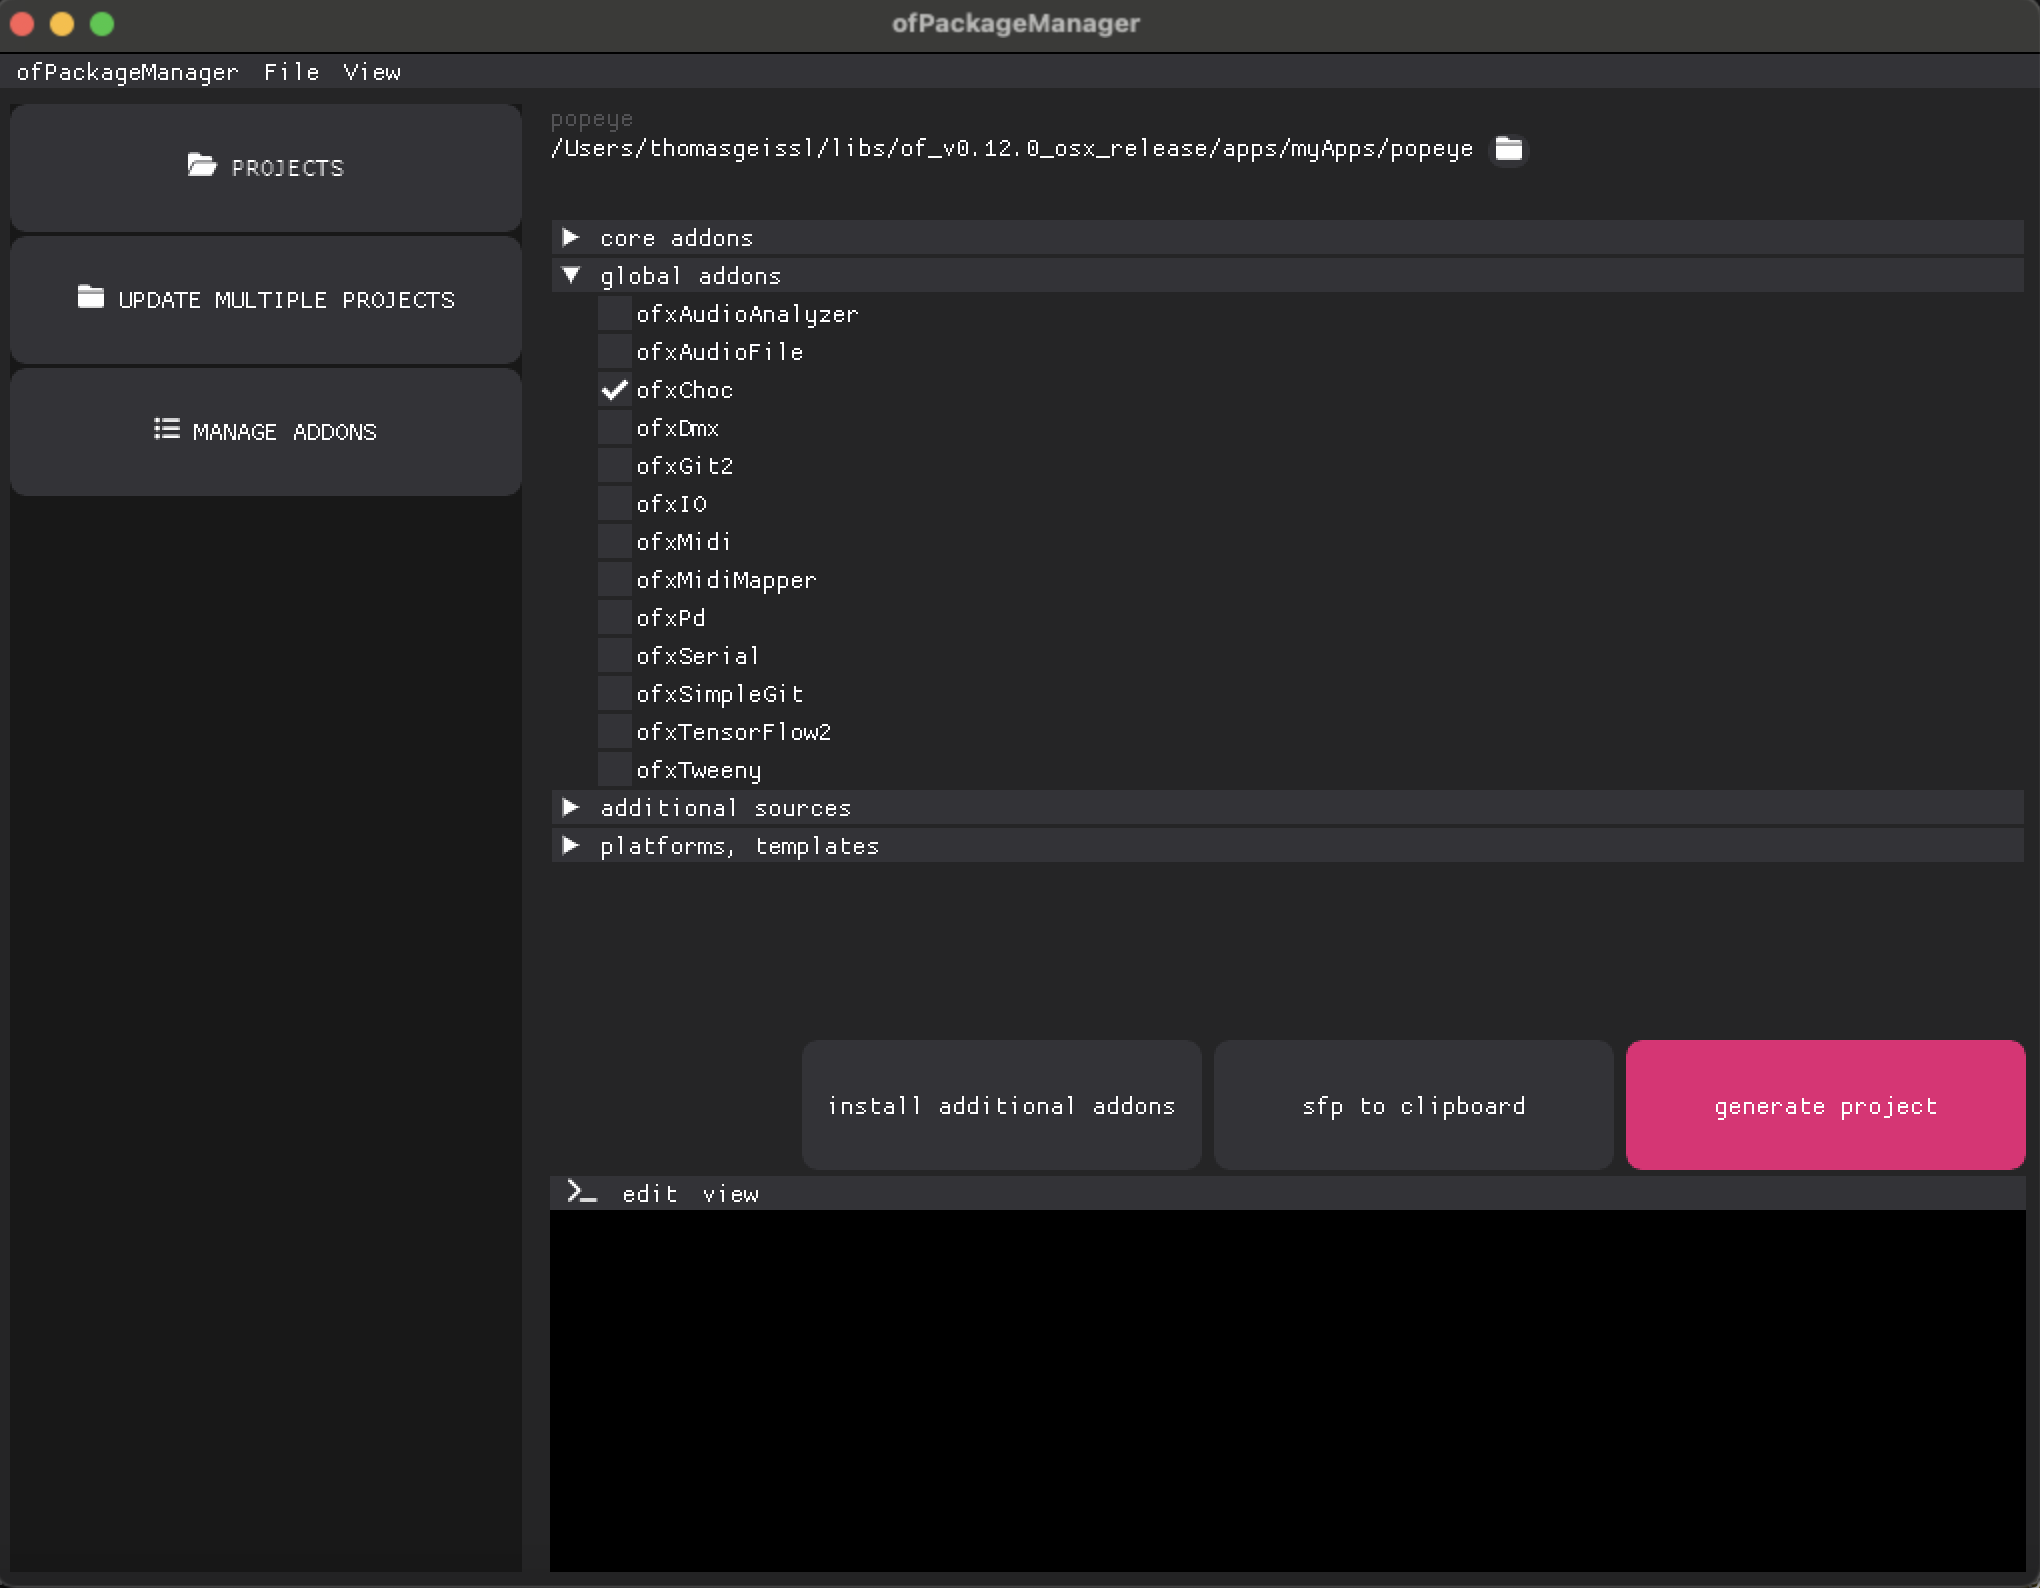Expand the additional sources section

1288,808
